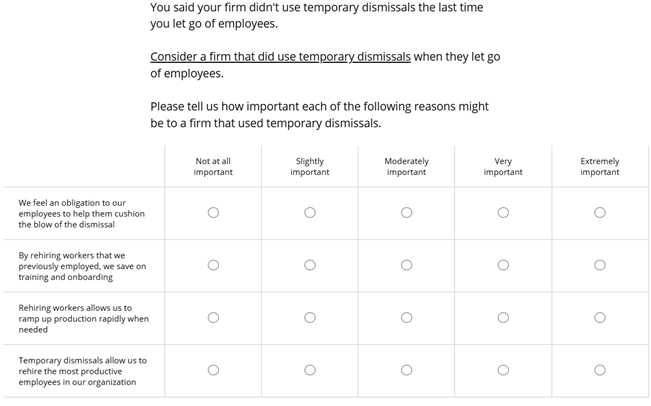Choose 'Slightly important' for rehiring most productive employees
Screen dimensions: 651x406
[x=310, y=370]
